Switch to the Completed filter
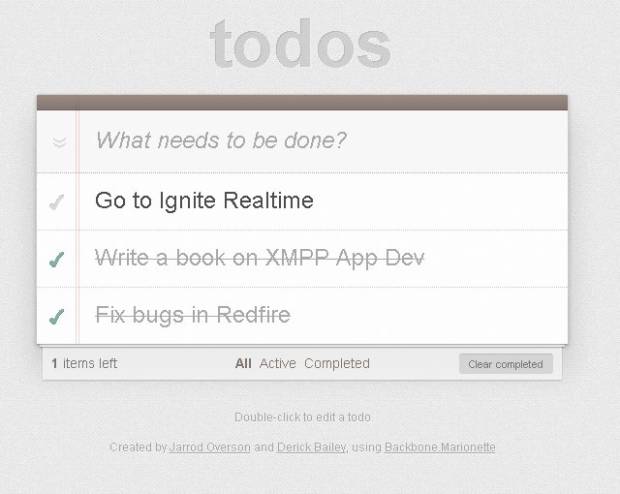 pyautogui.click(x=337, y=363)
